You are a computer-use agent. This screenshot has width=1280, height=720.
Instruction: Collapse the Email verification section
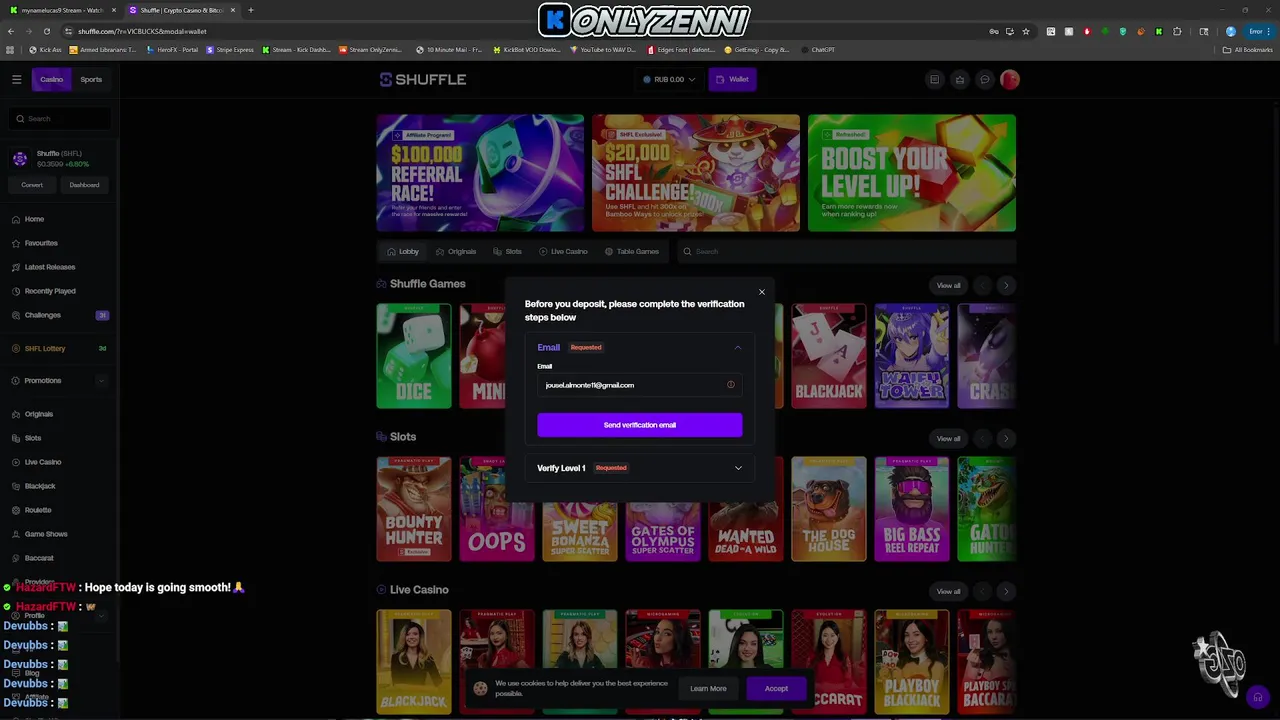click(x=738, y=347)
